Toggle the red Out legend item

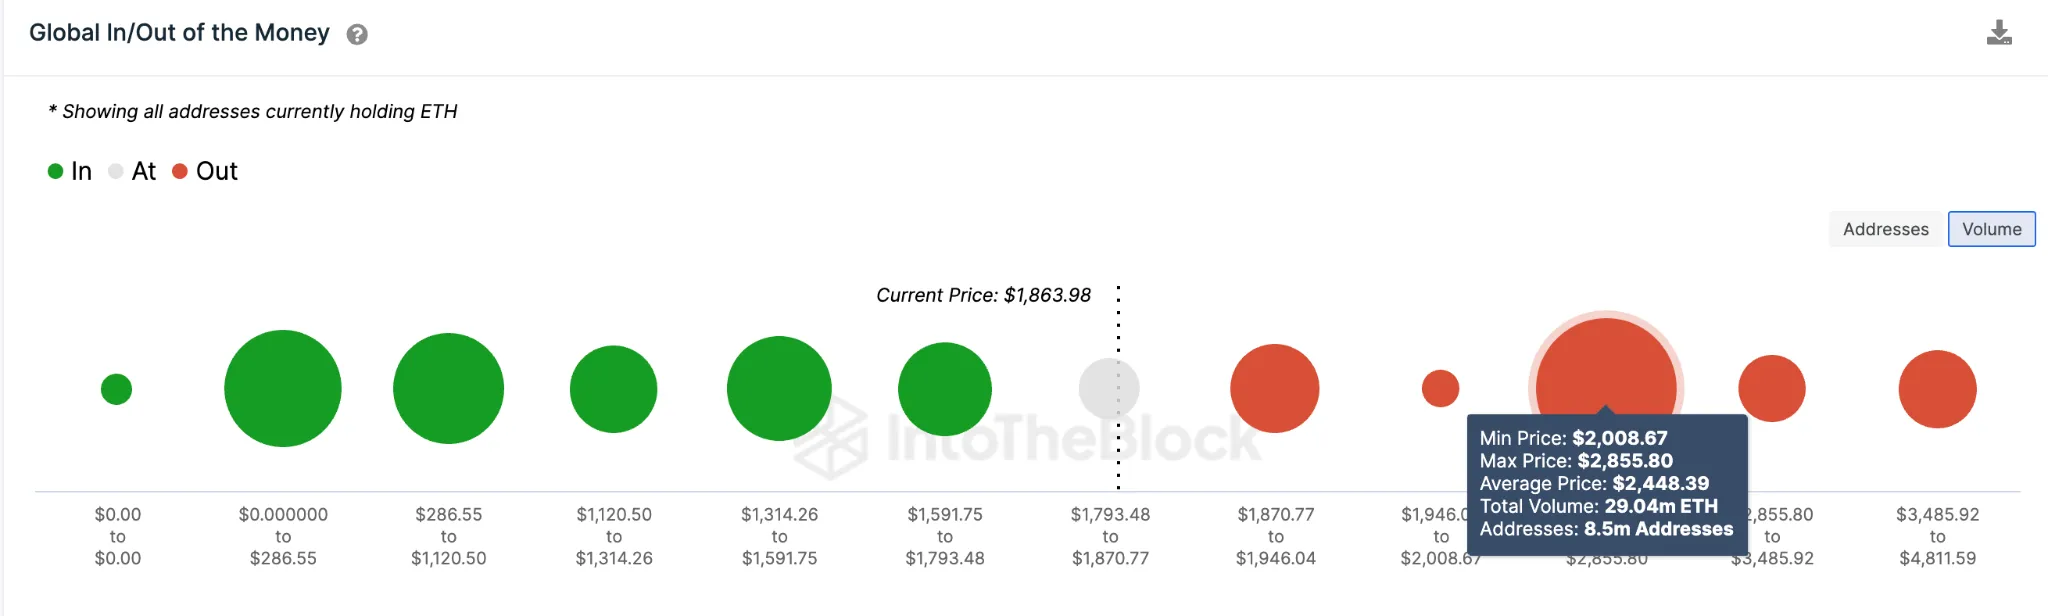tap(205, 171)
